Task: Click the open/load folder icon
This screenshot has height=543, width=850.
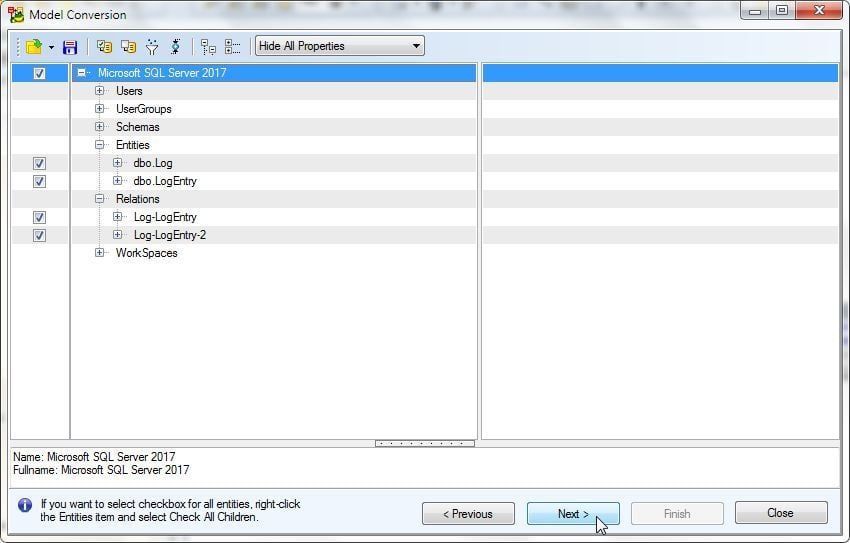Action: click(x=34, y=47)
